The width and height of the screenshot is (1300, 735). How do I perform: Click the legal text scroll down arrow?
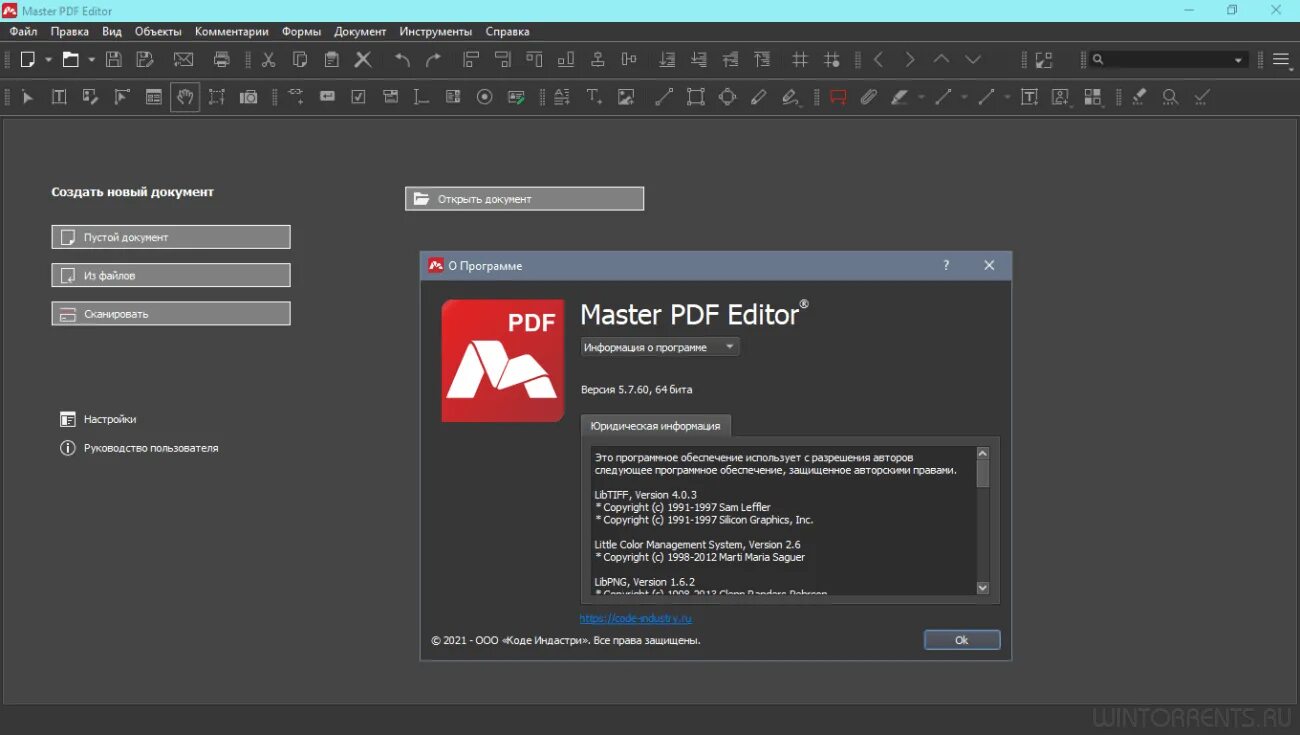point(982,588)
